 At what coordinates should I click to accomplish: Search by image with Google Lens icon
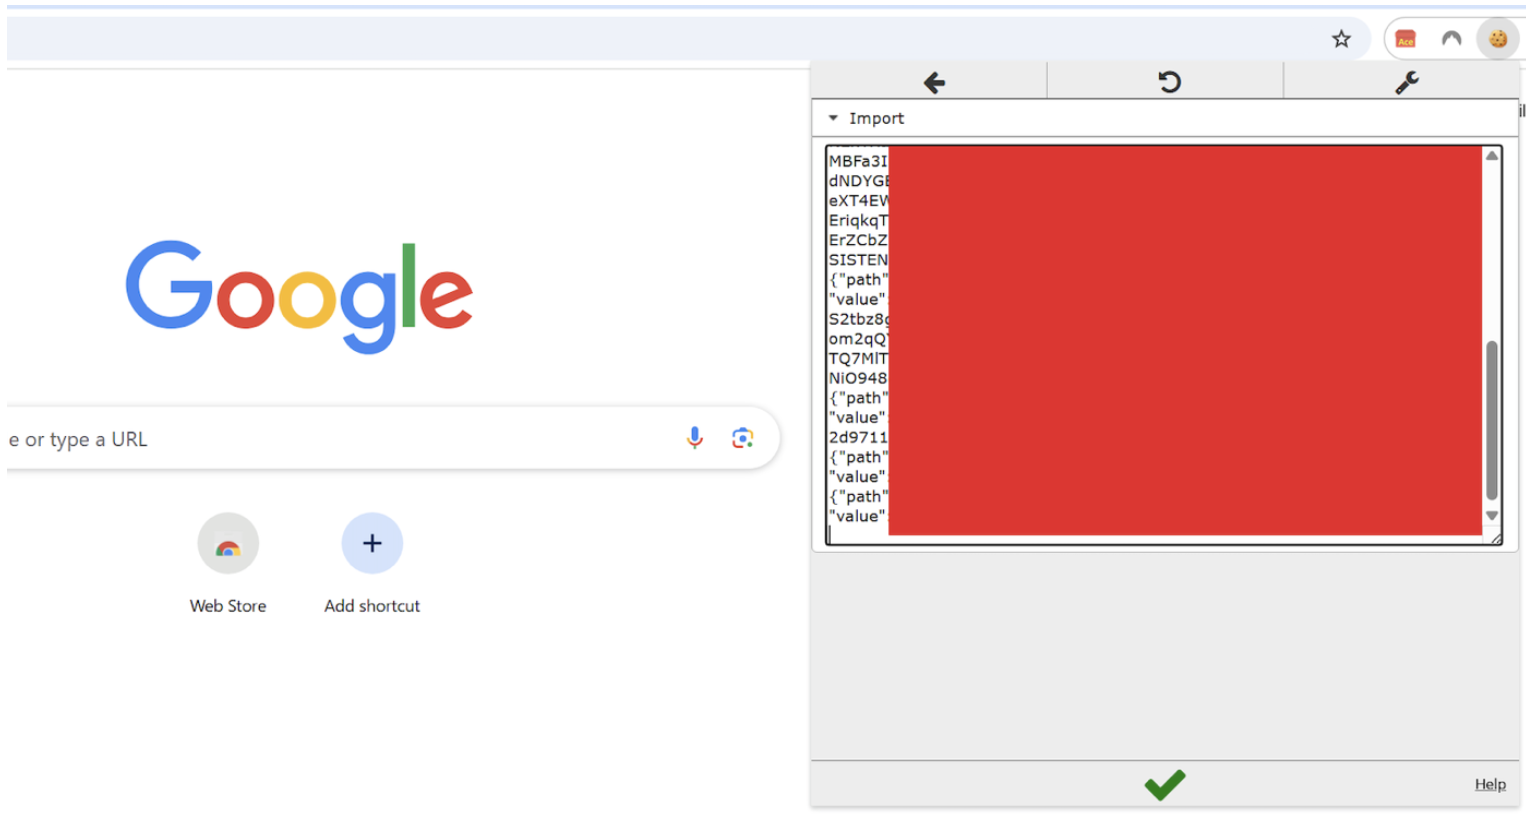pos(742,438)
